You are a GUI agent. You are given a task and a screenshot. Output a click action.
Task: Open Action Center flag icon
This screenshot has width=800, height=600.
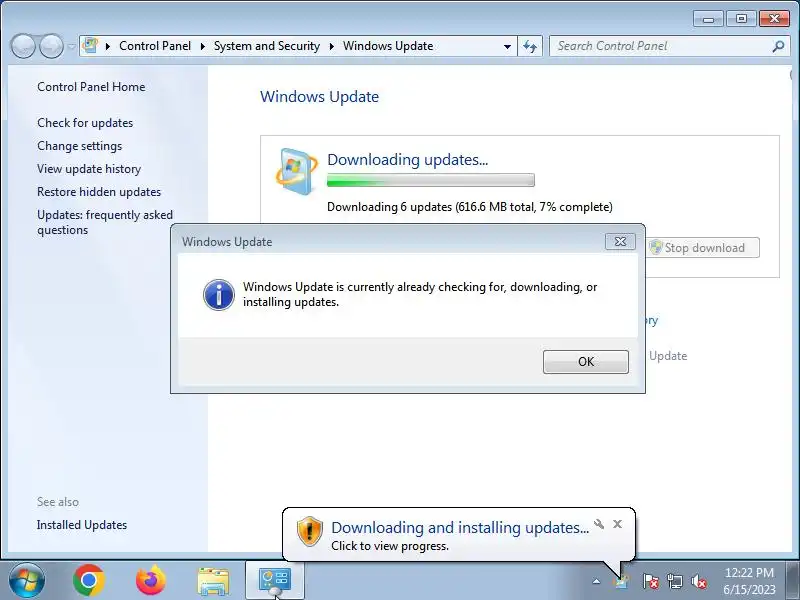650,581
